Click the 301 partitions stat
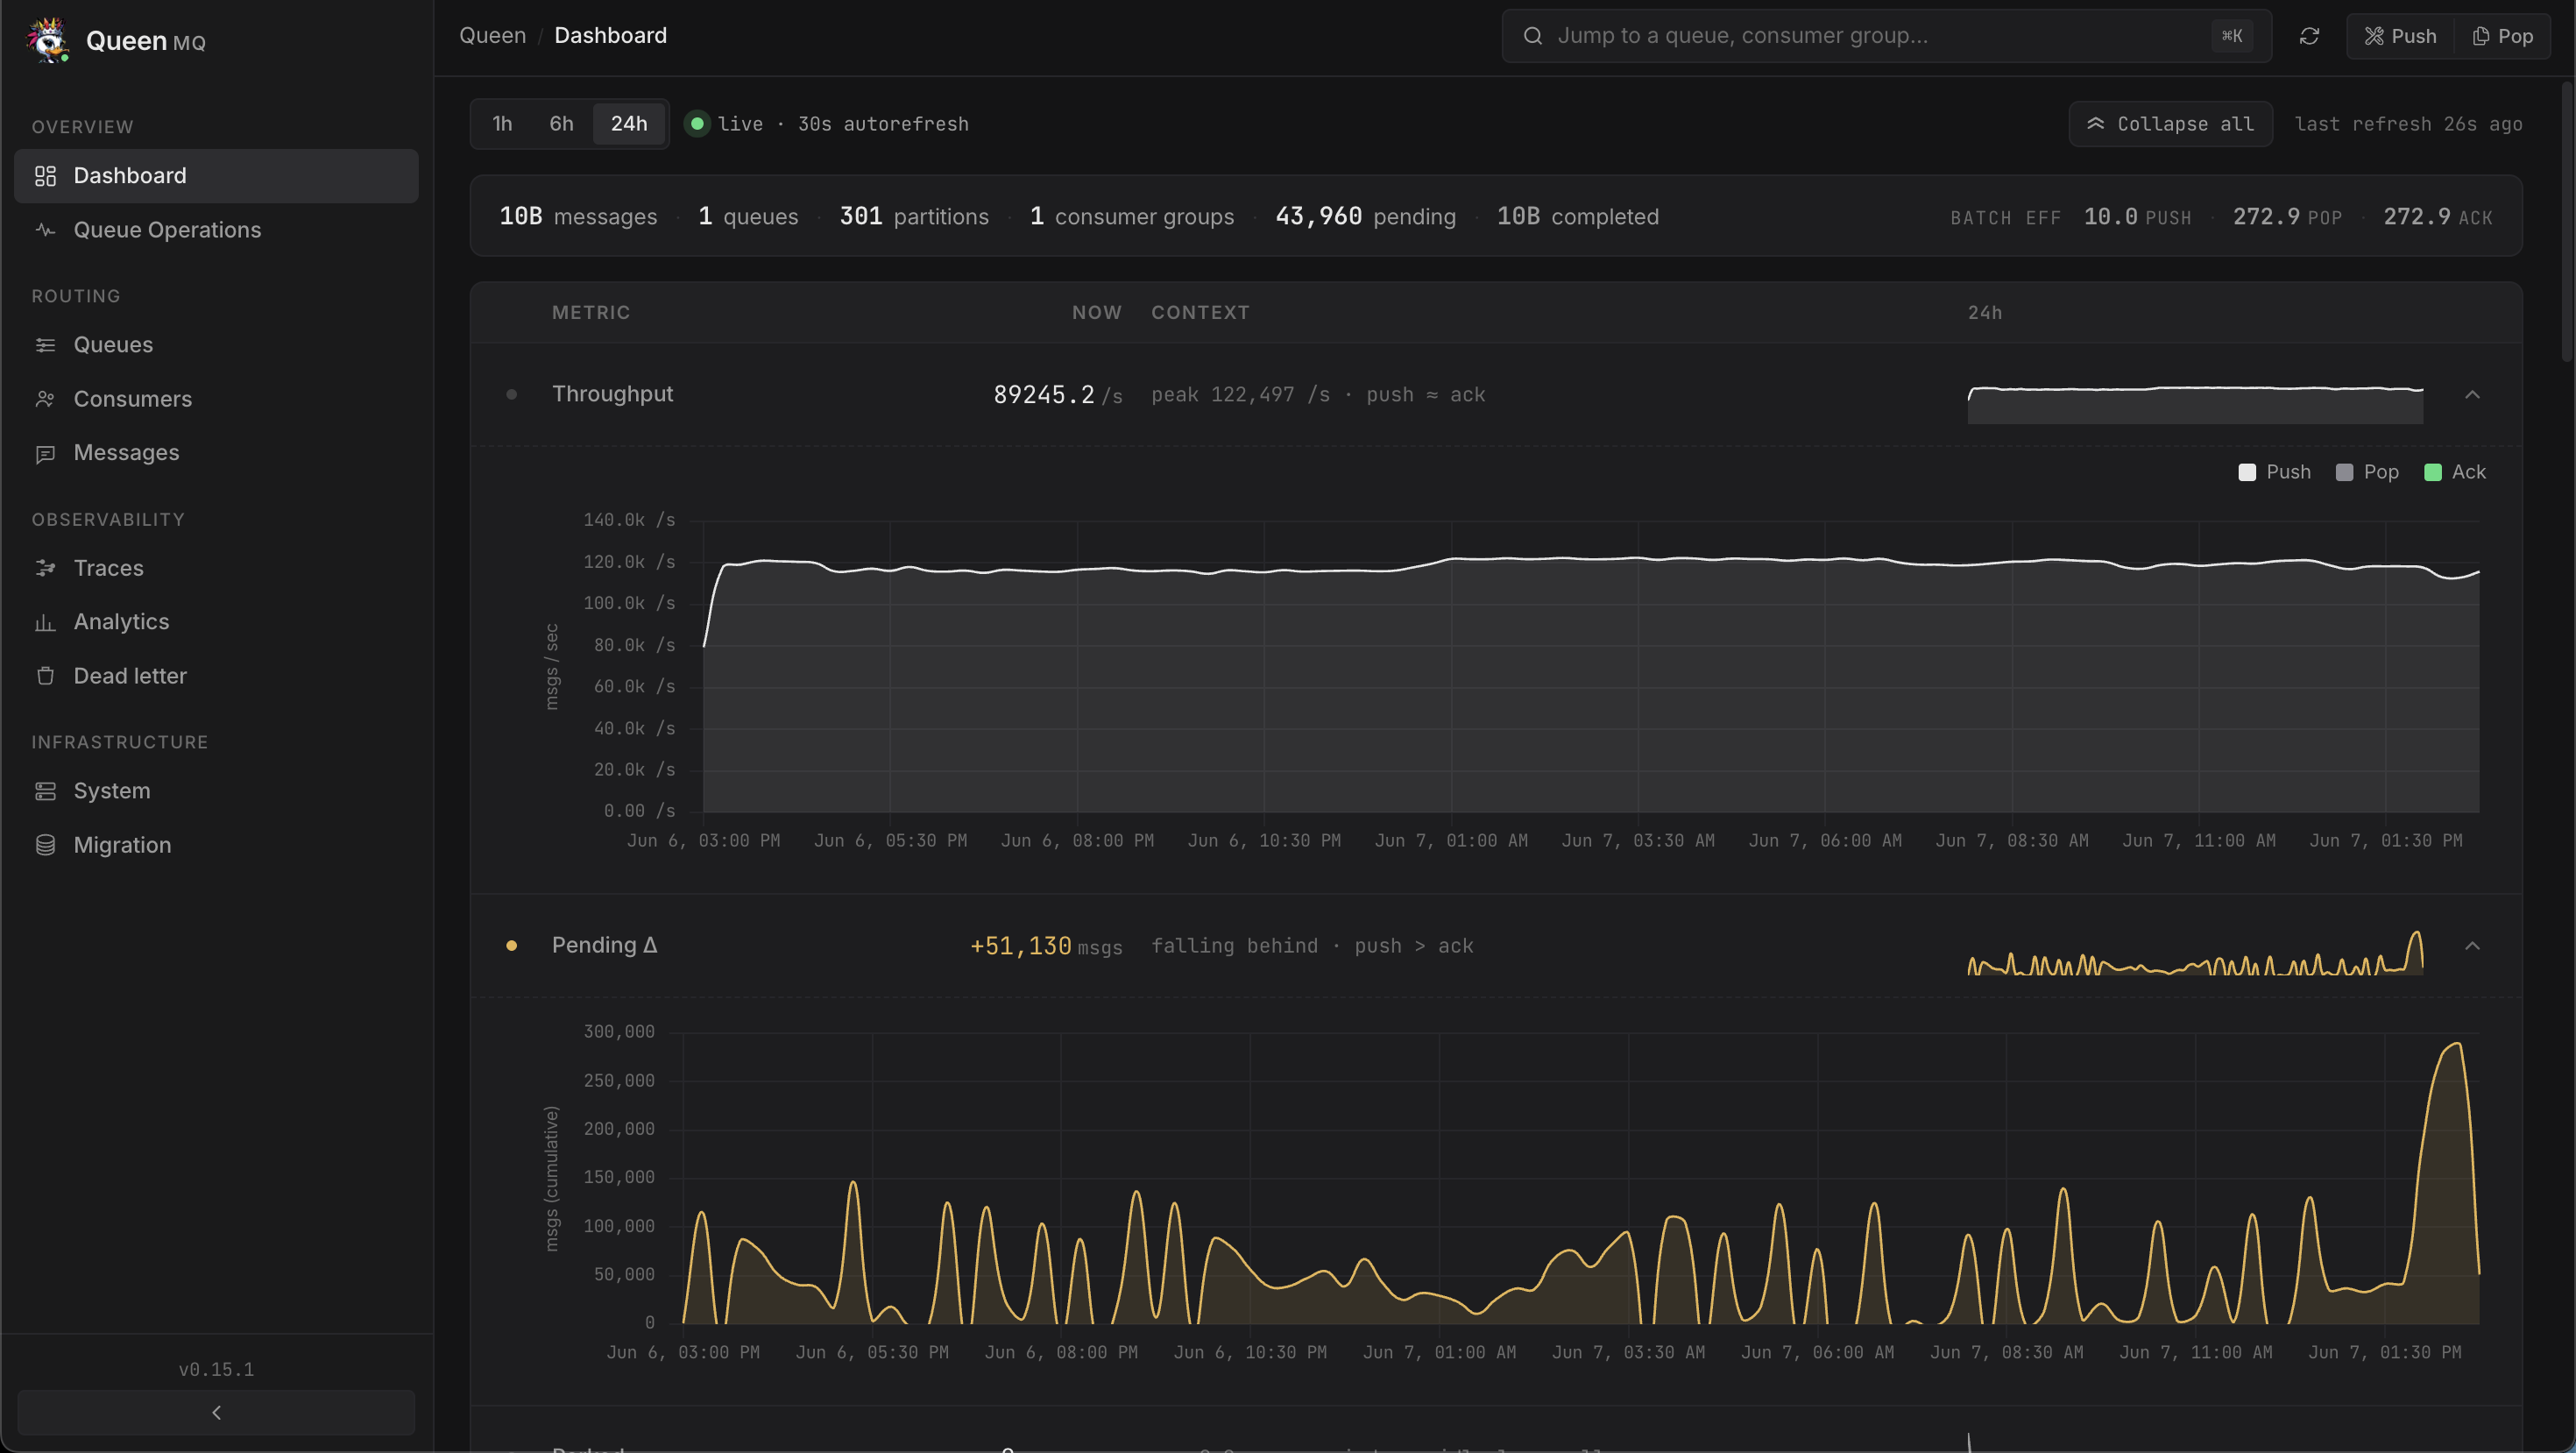Viewport: 2576px width, 1453px height. click(913, 217)
